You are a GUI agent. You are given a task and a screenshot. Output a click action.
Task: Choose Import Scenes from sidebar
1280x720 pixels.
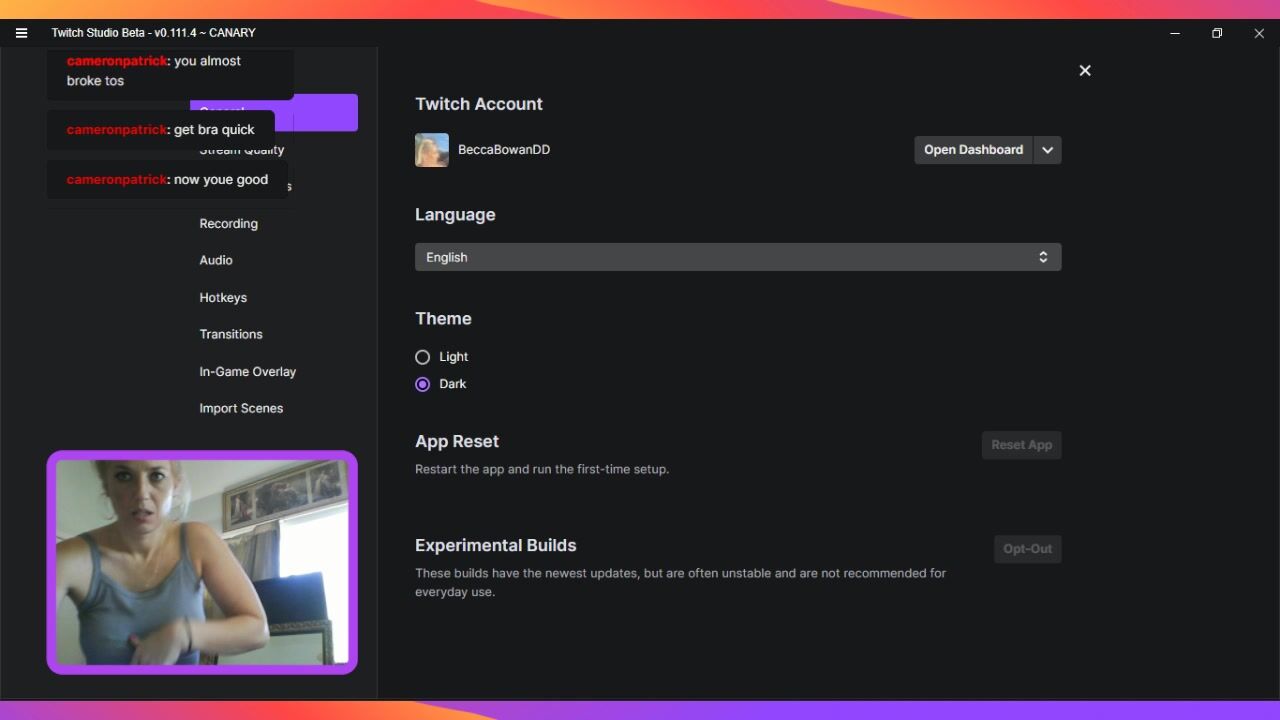[241, 408]
